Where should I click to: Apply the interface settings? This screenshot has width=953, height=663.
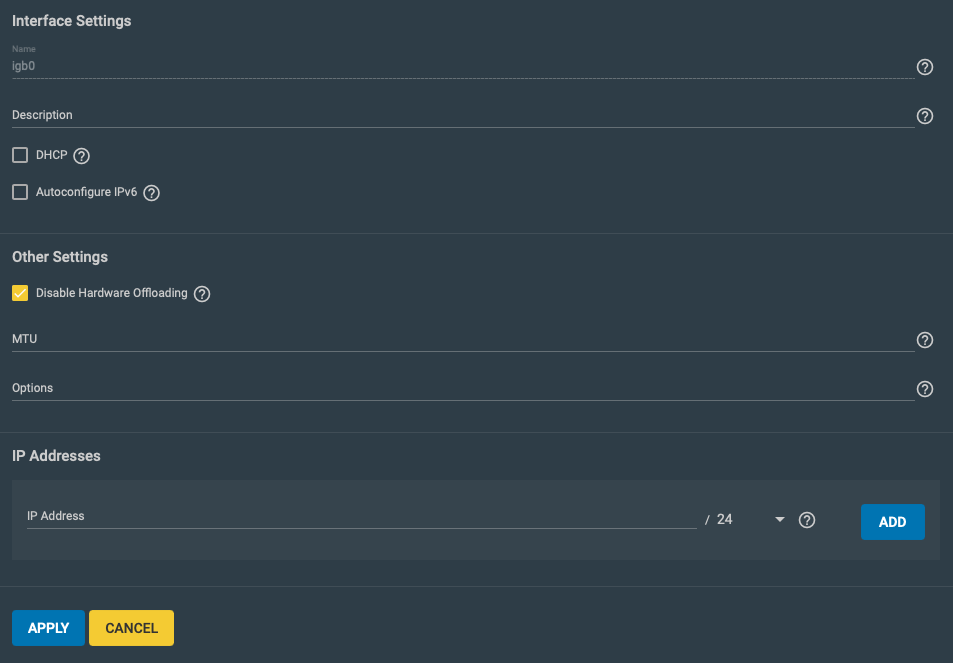click(x=49, y=628)
